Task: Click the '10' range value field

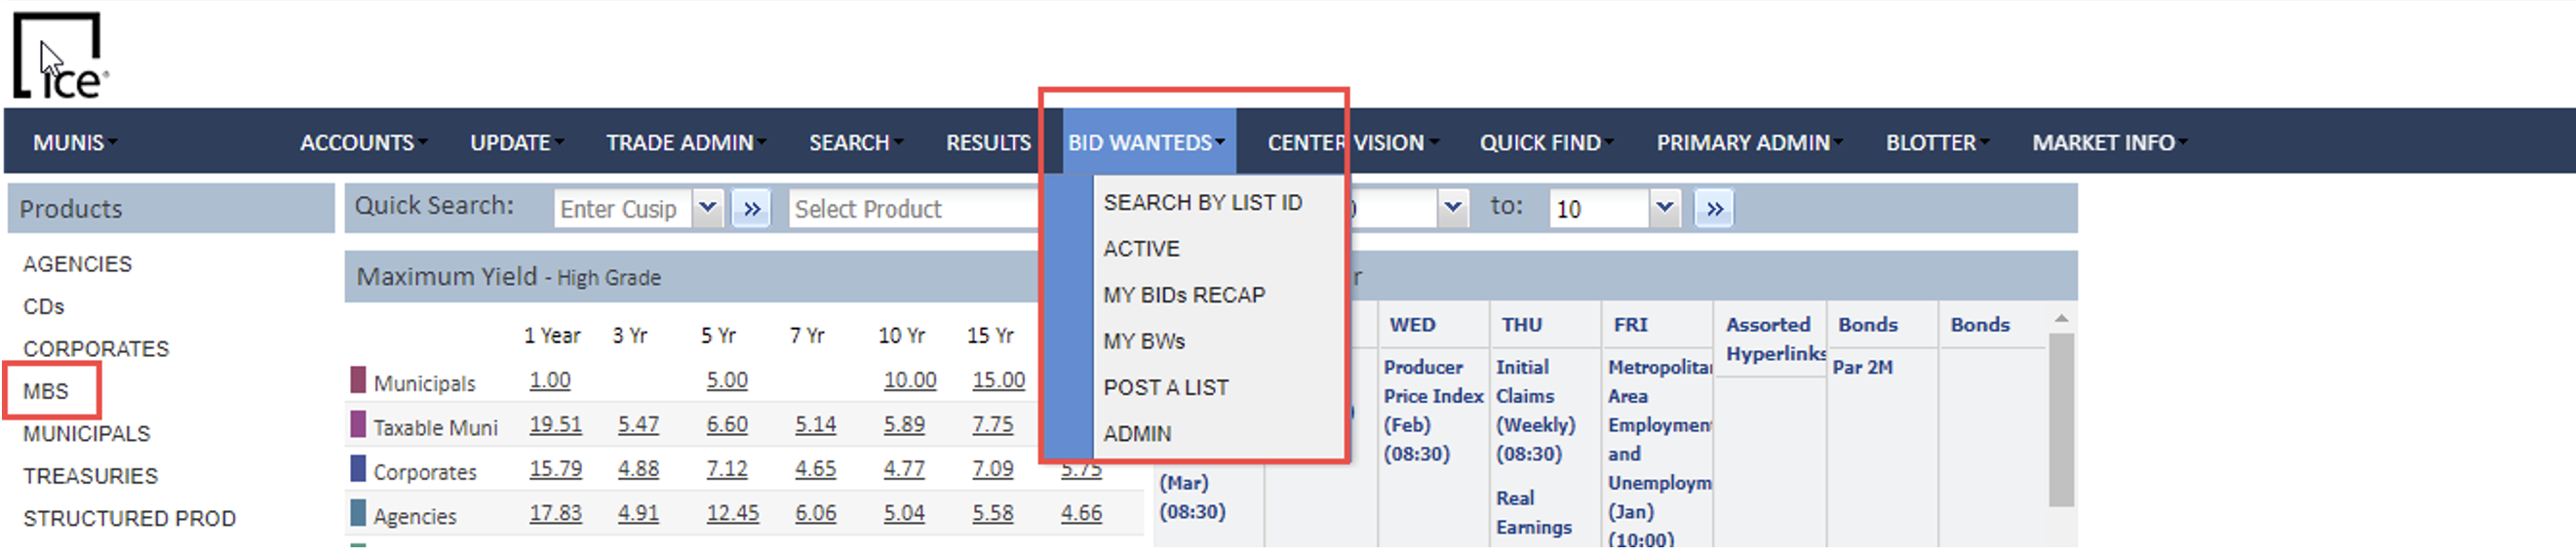Action: pyautogui.click(x=1599, y=209)
